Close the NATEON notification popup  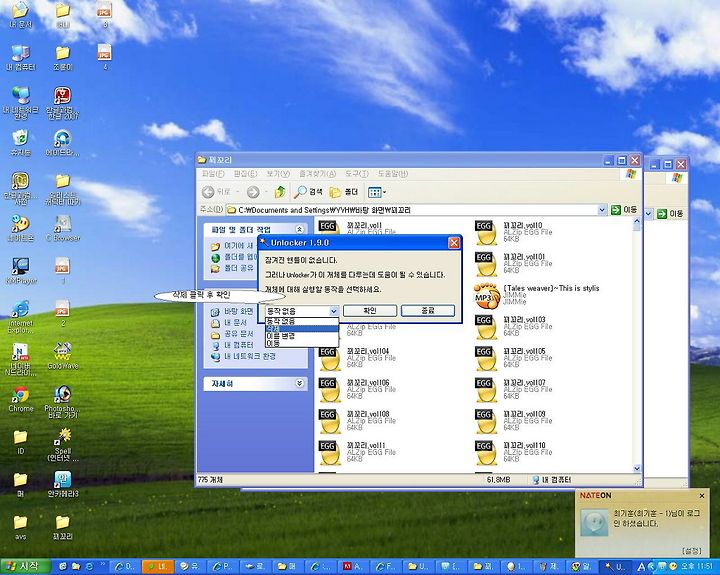tap(702, 496)
